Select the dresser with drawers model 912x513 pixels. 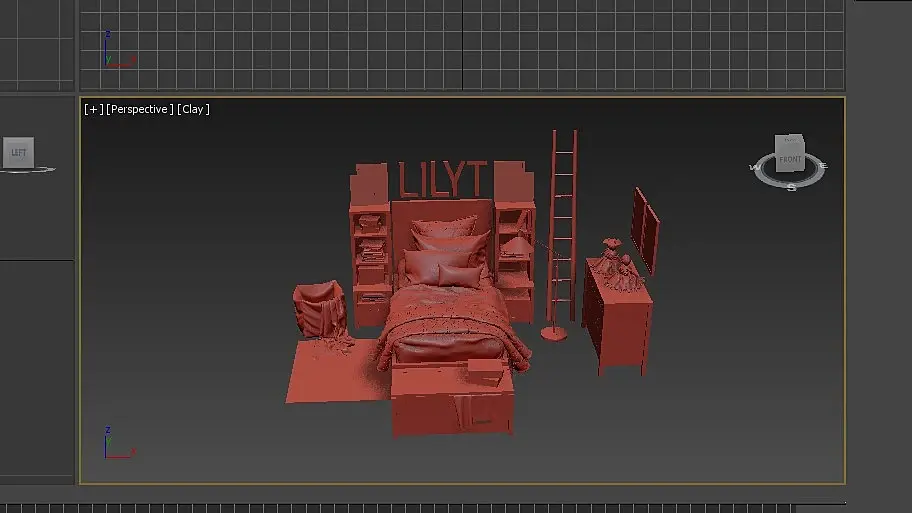coord(618,319)
